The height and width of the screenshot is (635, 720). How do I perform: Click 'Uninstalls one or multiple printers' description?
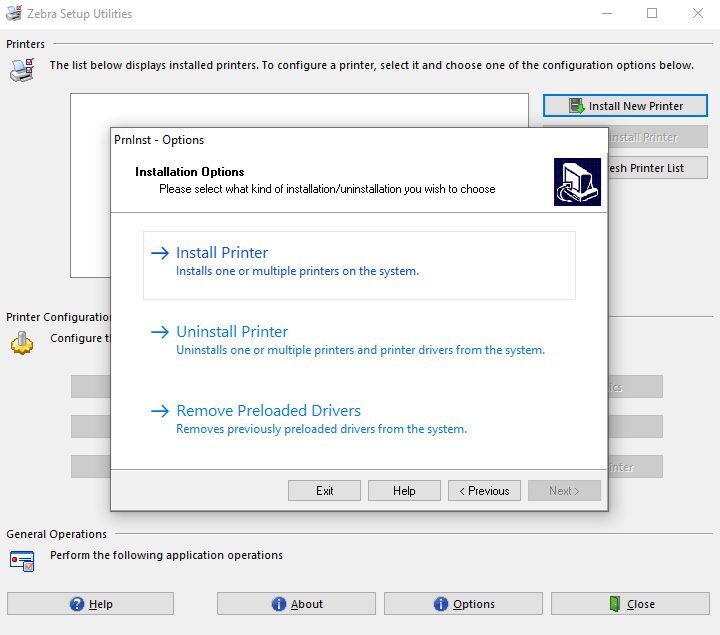pos(360,350)
